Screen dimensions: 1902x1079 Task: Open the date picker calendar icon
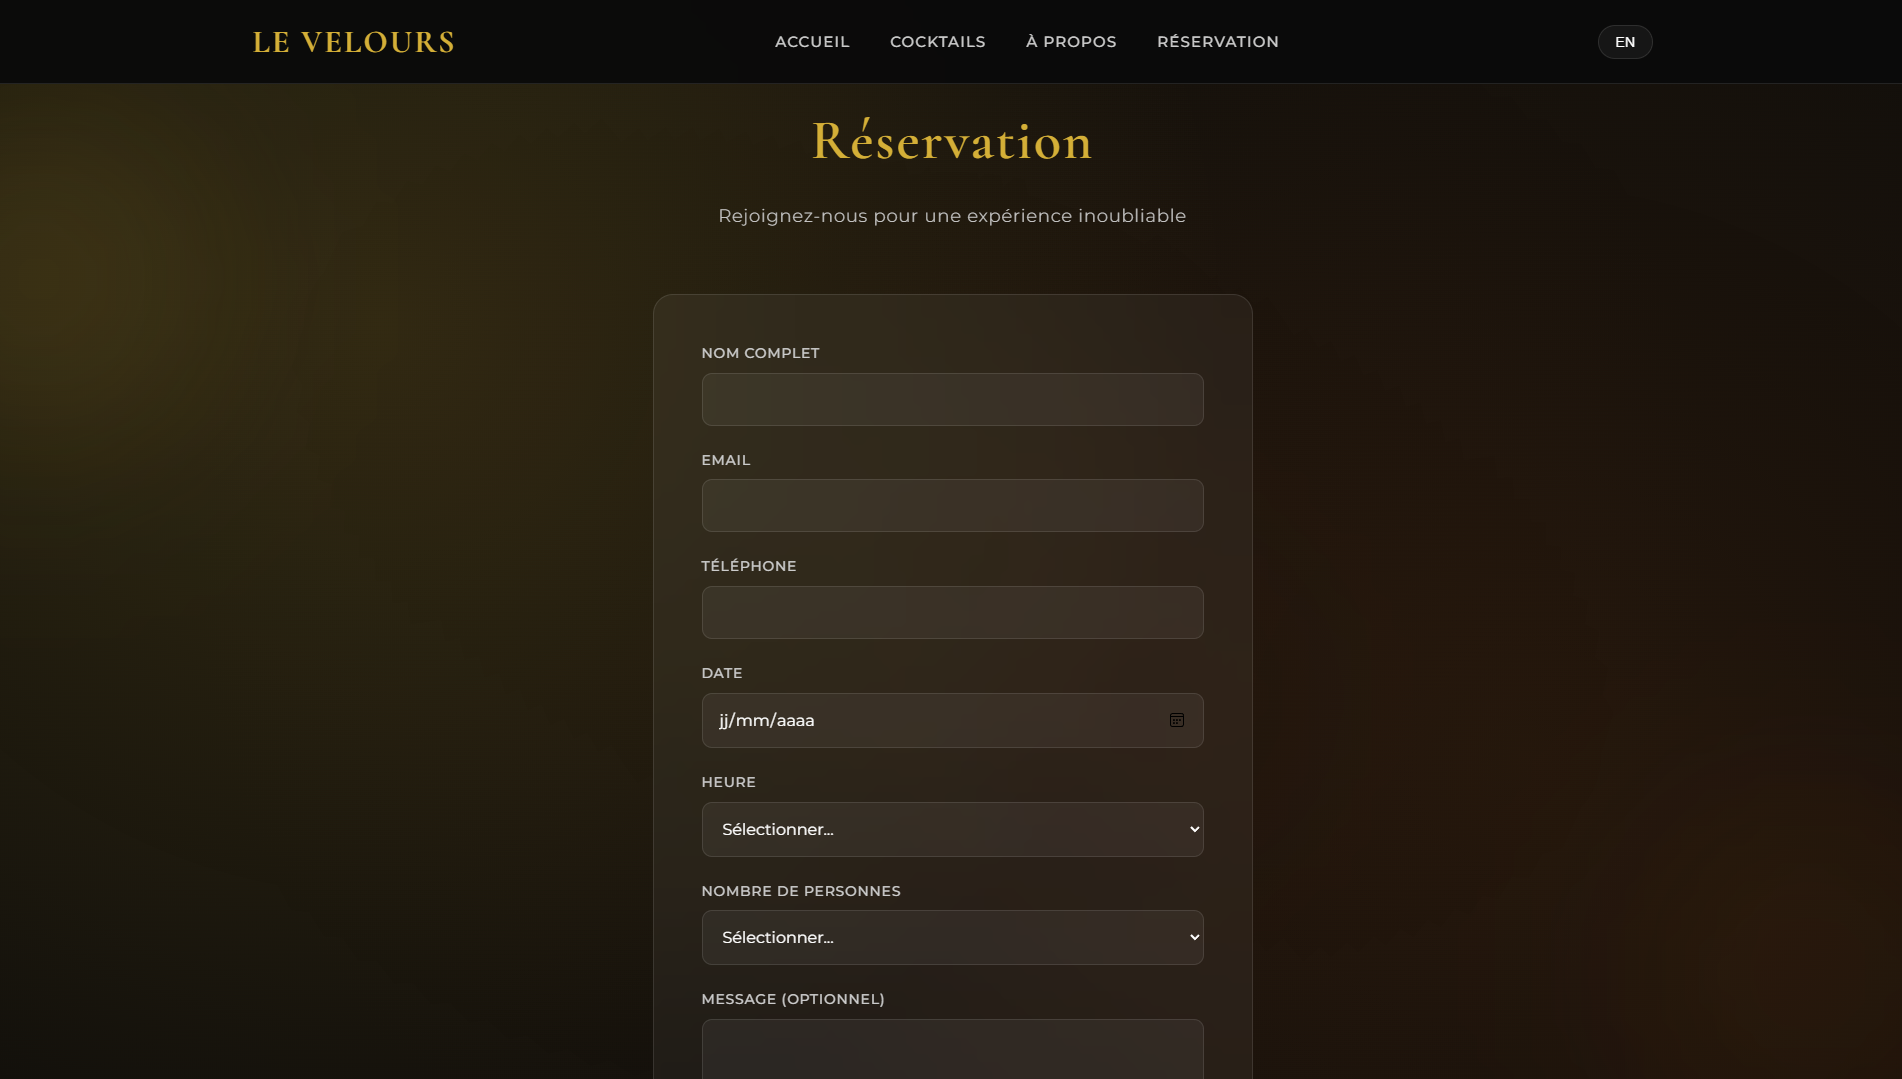1176,720
